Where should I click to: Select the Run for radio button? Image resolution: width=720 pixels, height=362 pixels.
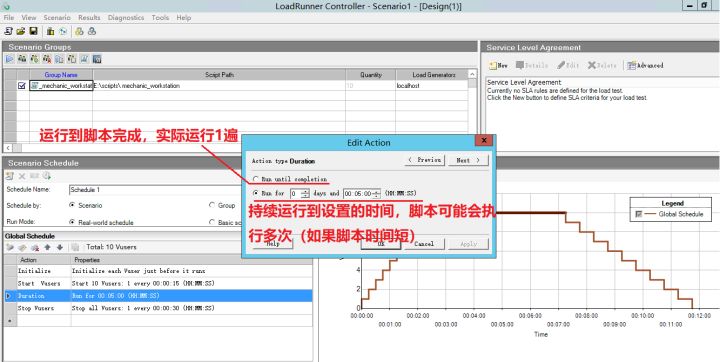(255, 193)
